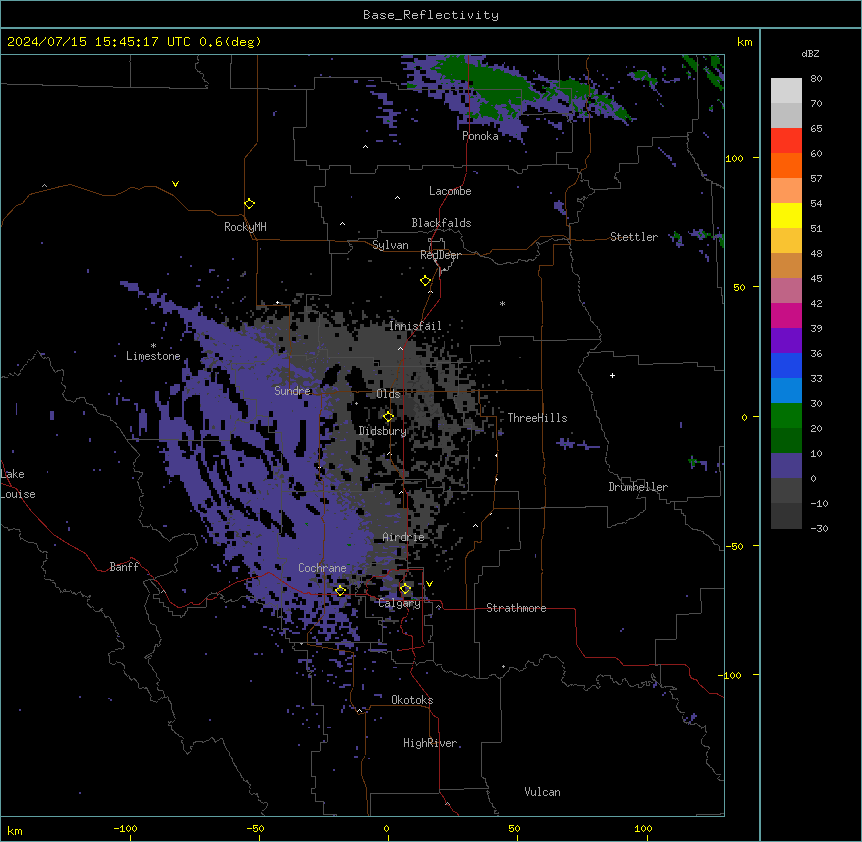Click the white plus marker north of Drumheller
Image resolution: width=862 pixels, height=842 pixels.
(612, 375)
